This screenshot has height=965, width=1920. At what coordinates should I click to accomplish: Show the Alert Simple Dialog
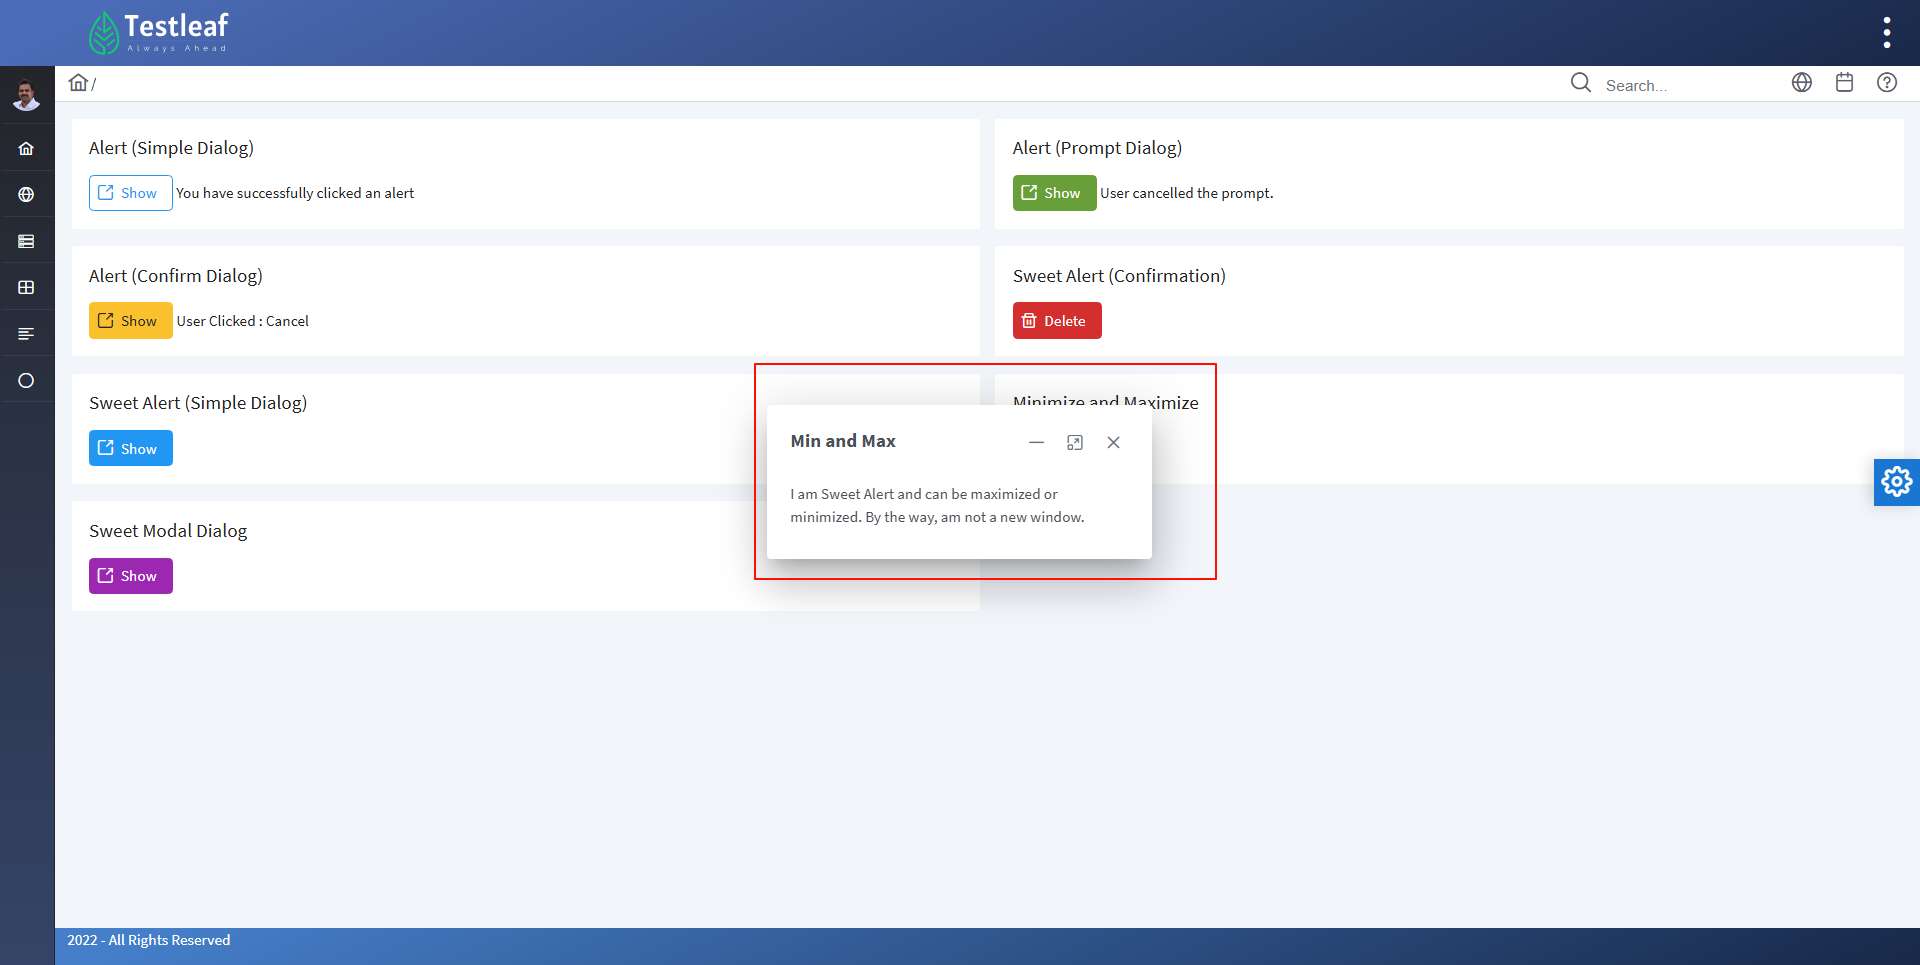[x=131, y=193]
